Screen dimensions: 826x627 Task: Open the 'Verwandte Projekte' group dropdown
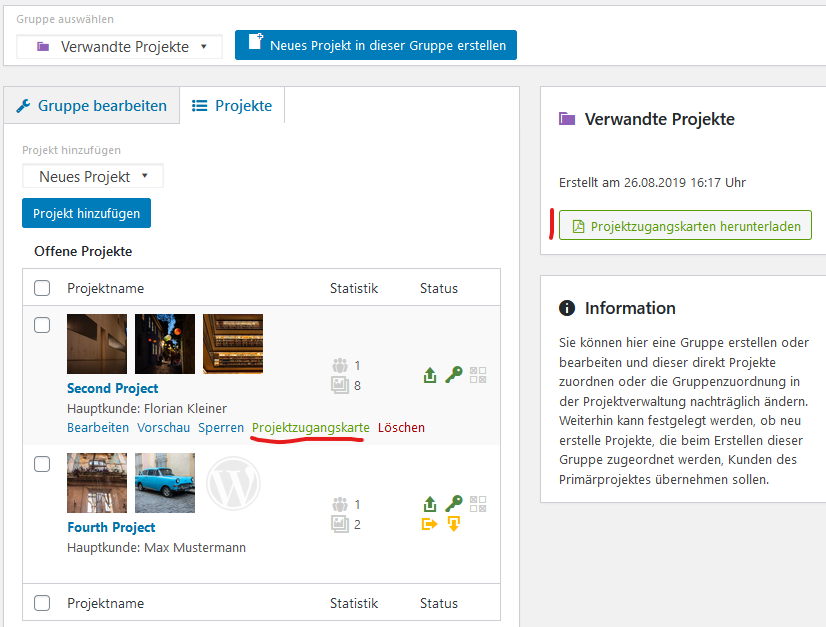pos(119,46)
